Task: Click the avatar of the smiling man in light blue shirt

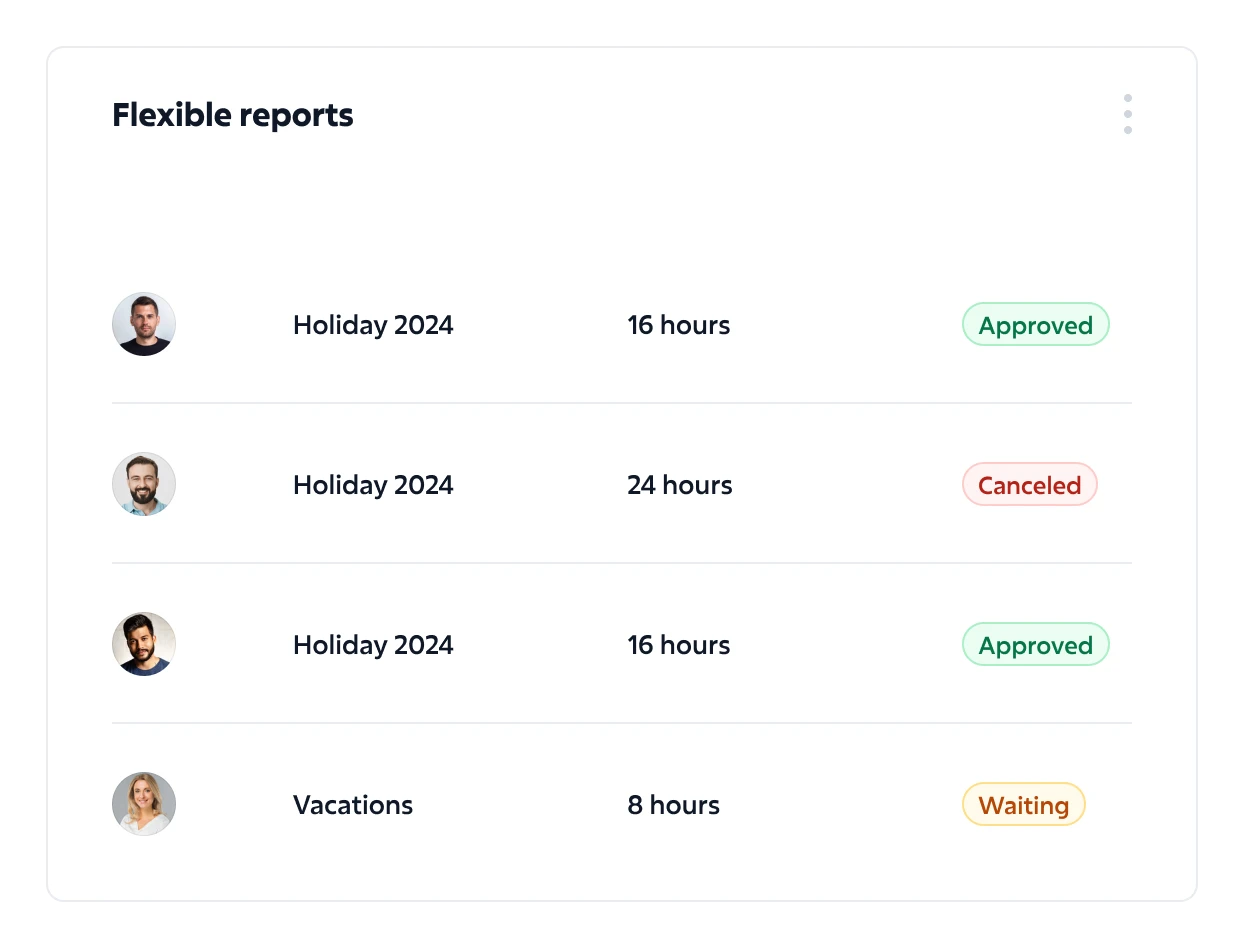Action: [x=144, y=484]
